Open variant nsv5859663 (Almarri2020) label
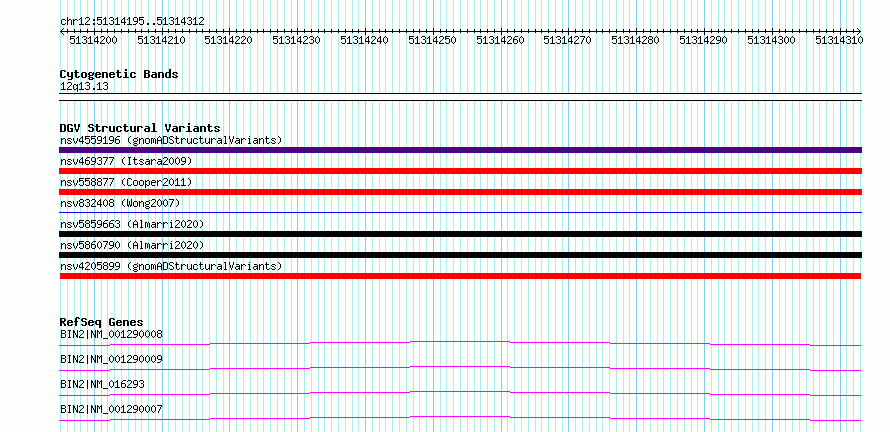Screen dimensions: 890x432 click(x=132, y=224)
